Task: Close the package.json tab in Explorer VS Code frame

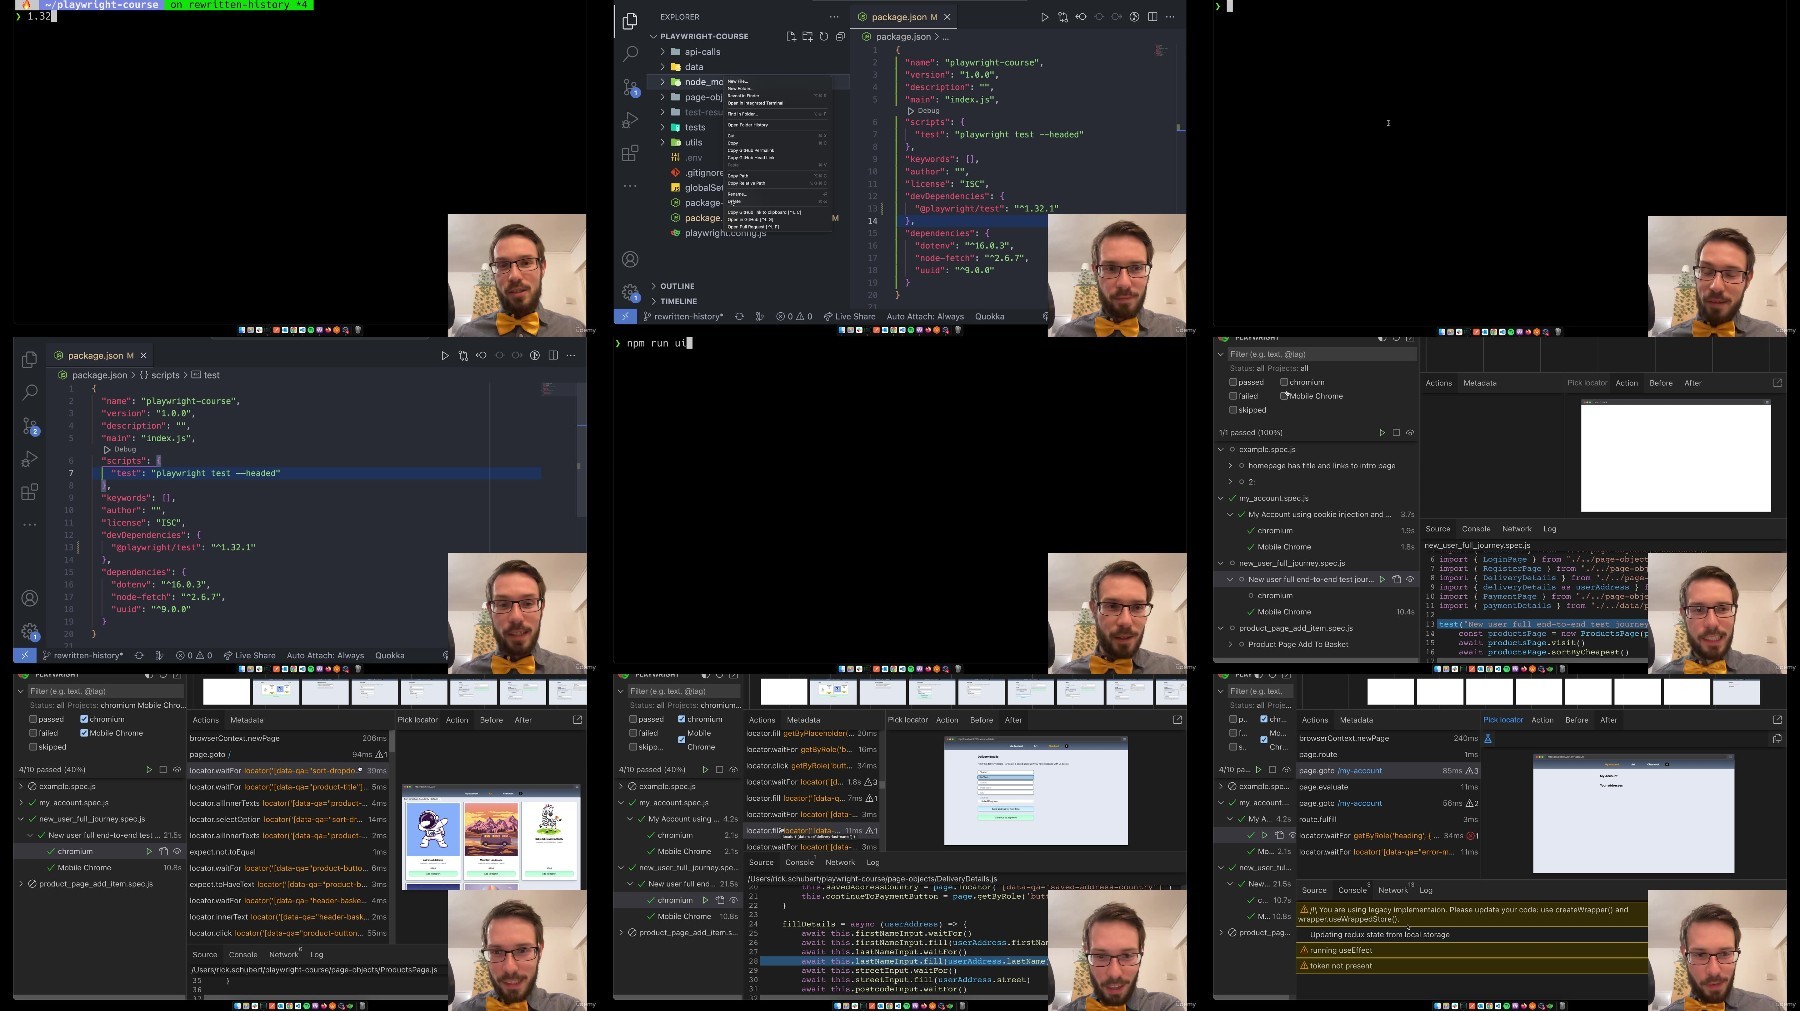Action: (947, 17)
